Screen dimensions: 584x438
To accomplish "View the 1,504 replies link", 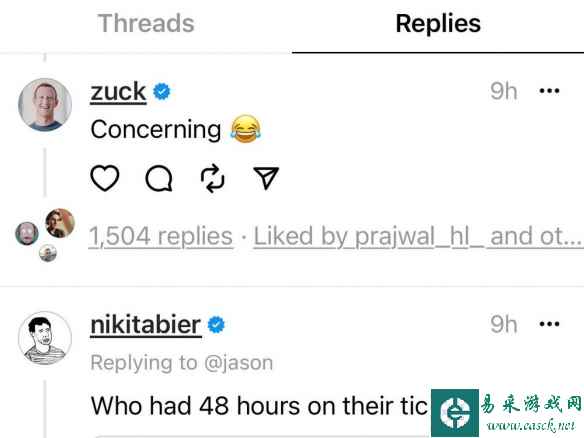I will [x=161, y=237].
